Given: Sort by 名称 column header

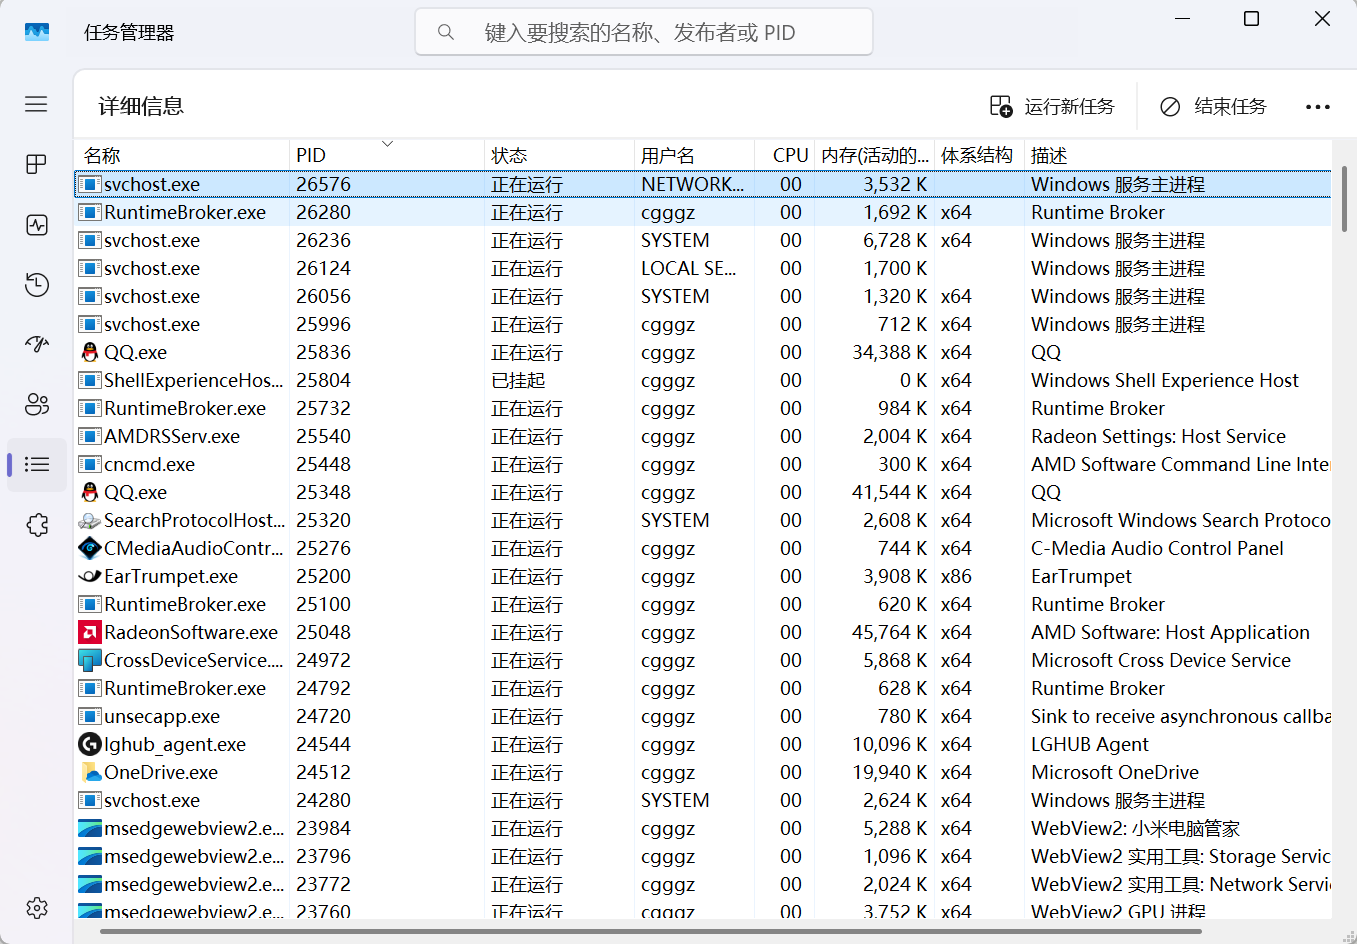Looking at the screenshot, I should [182, 155].
